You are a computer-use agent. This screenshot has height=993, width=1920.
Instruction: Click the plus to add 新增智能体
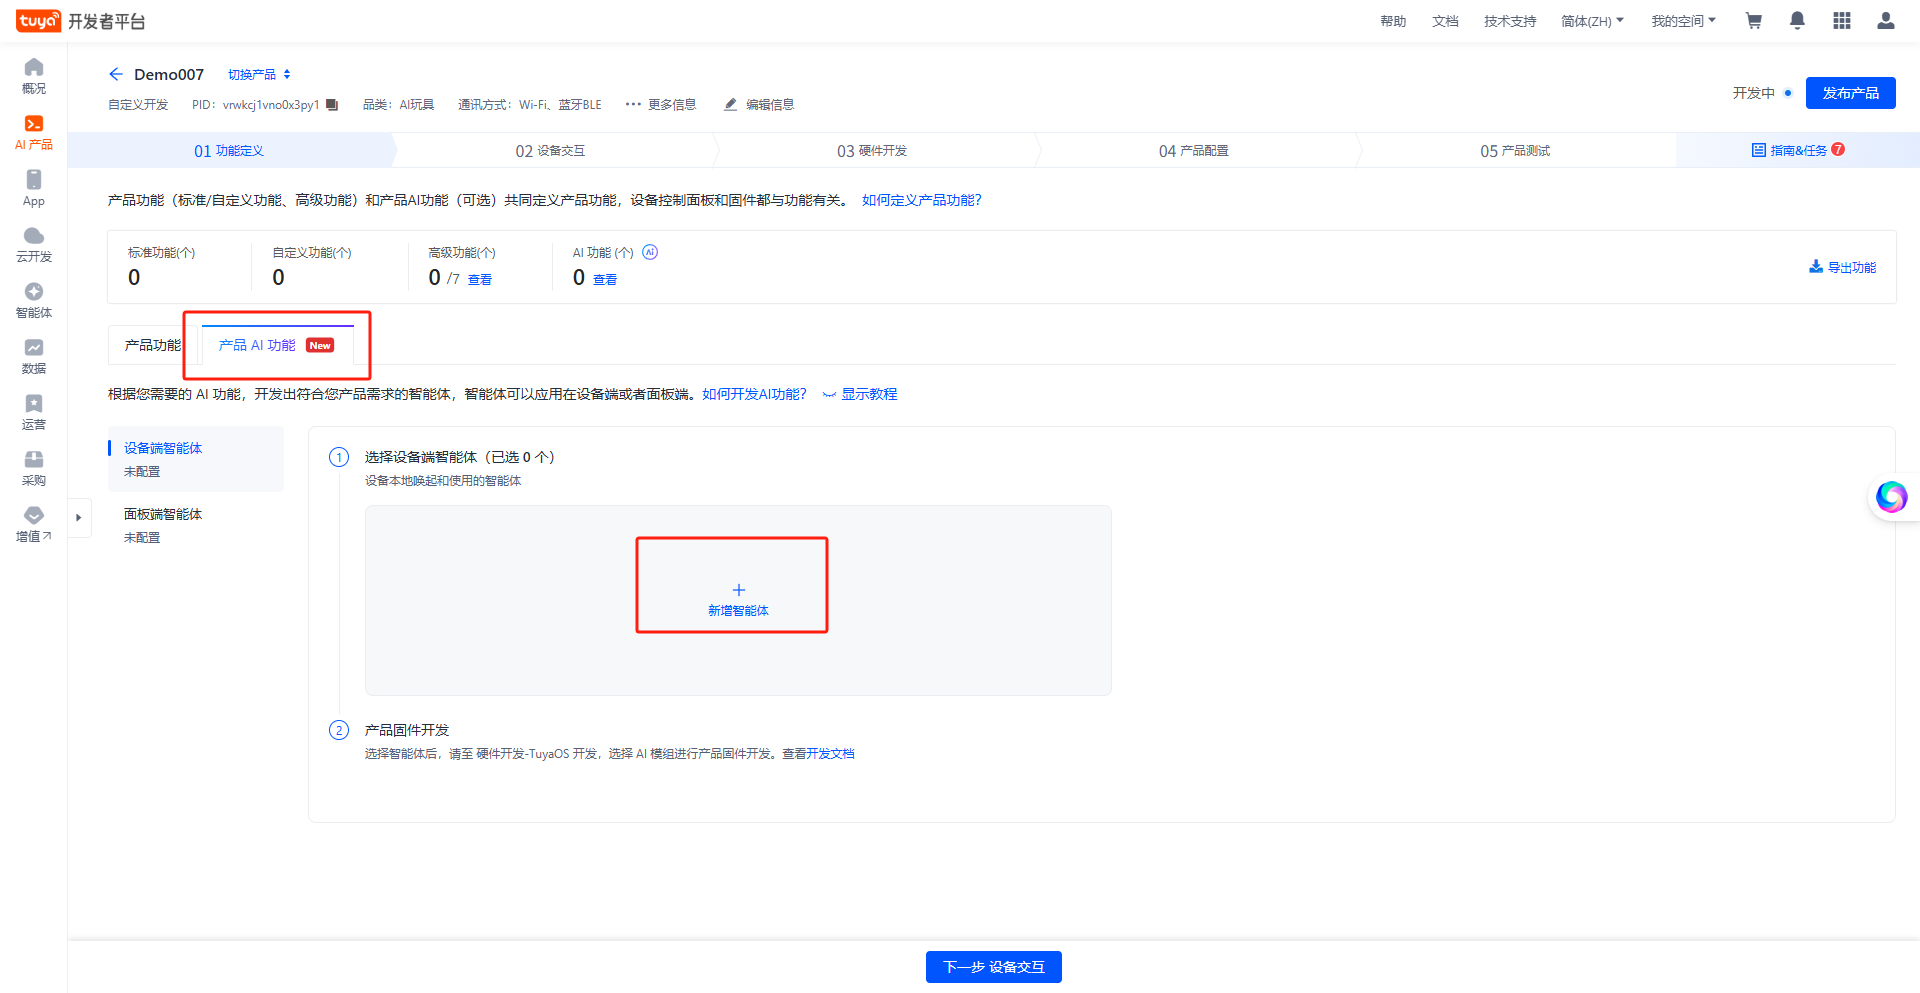pyautogui.click(x=738, y=590)
